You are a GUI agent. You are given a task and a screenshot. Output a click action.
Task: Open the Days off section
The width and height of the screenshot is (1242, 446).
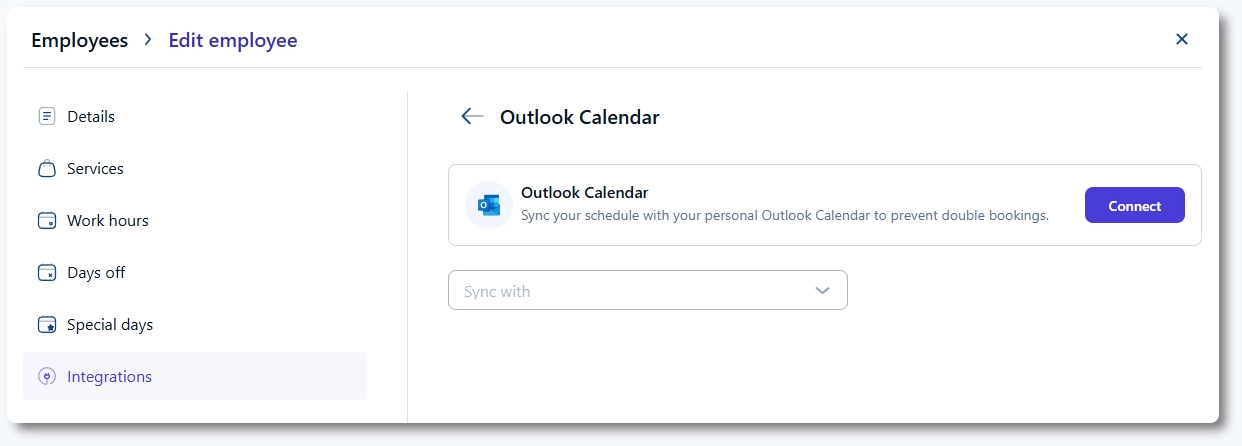tap(96, 273)
